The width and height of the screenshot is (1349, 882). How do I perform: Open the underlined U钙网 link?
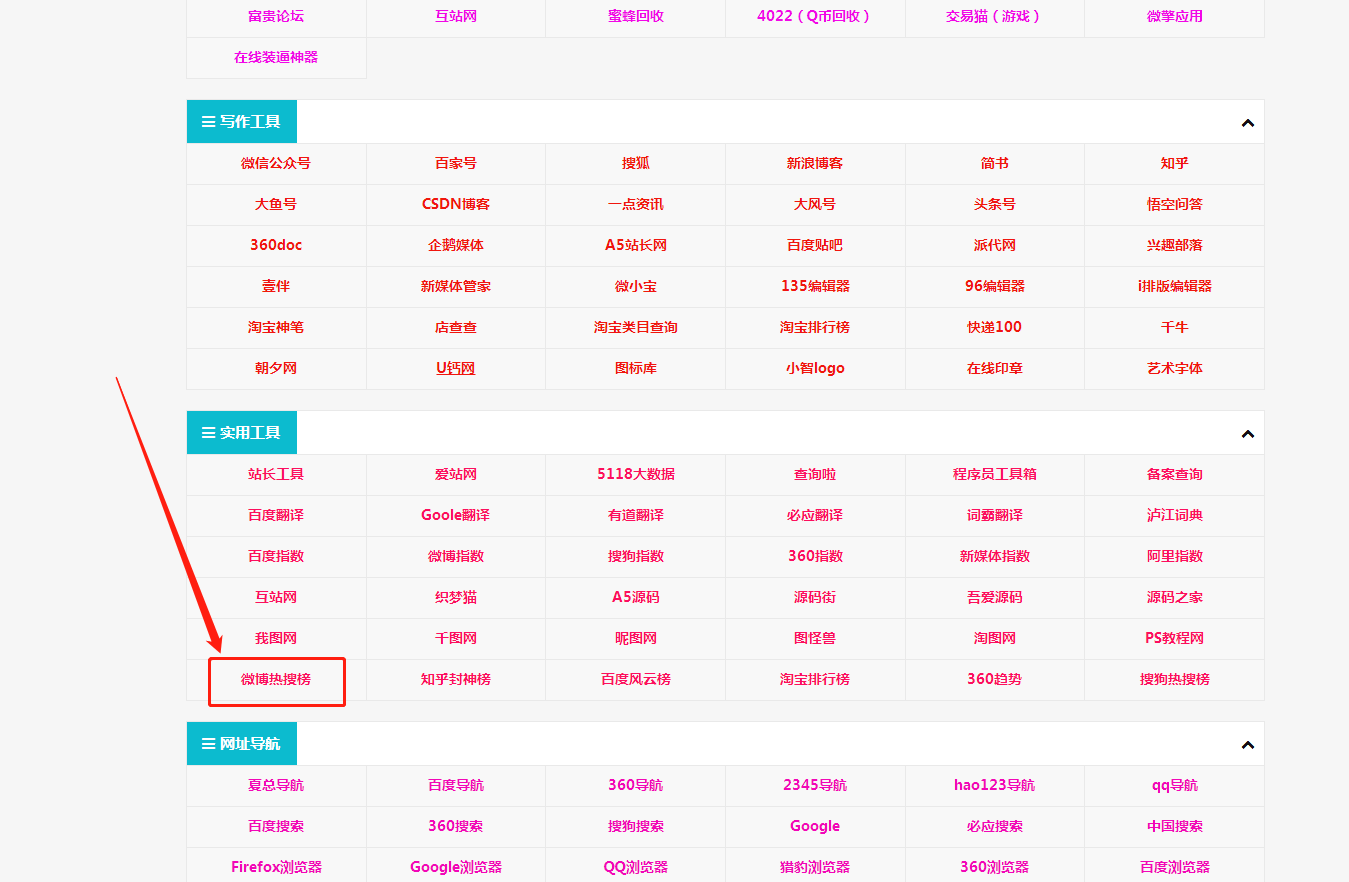click(x=456, y=368)
